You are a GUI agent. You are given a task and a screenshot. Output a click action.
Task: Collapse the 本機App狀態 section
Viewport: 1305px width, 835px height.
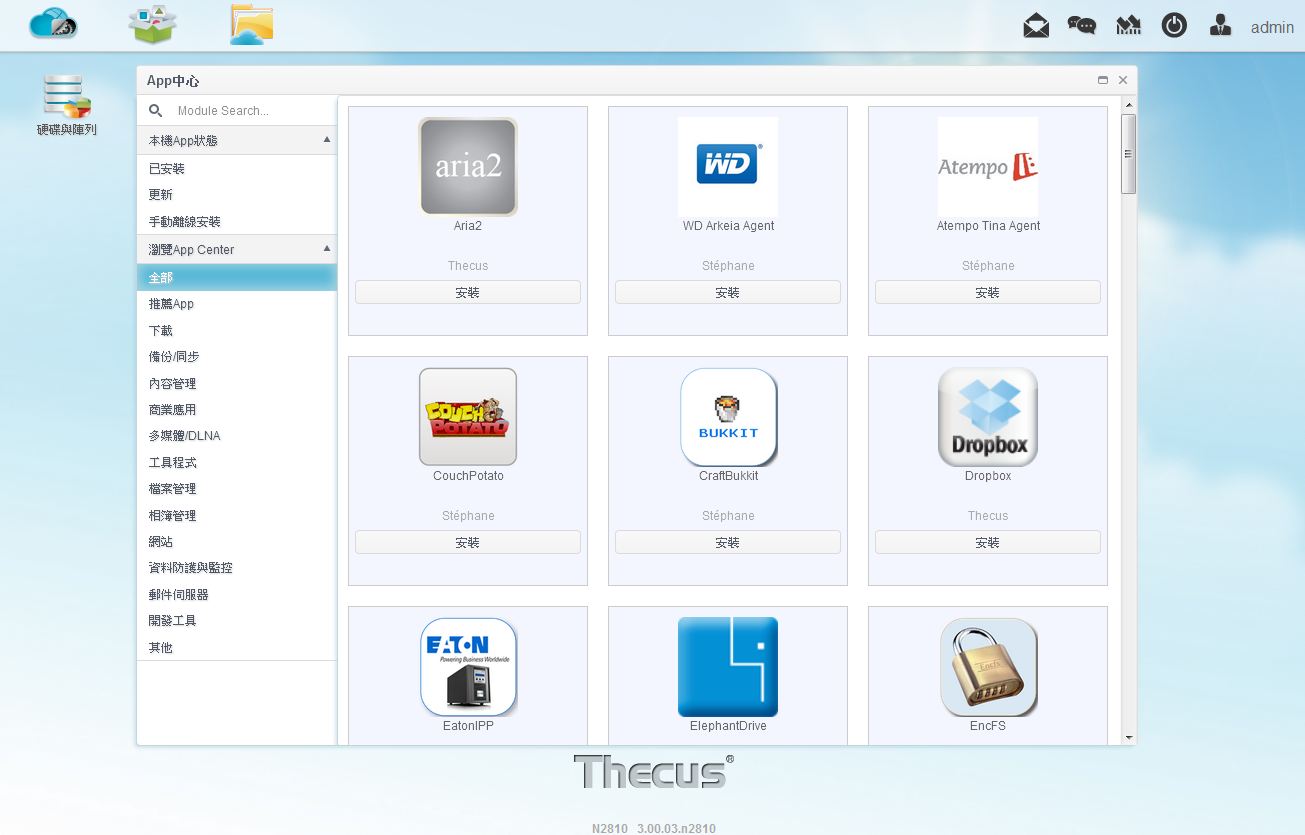326,140
